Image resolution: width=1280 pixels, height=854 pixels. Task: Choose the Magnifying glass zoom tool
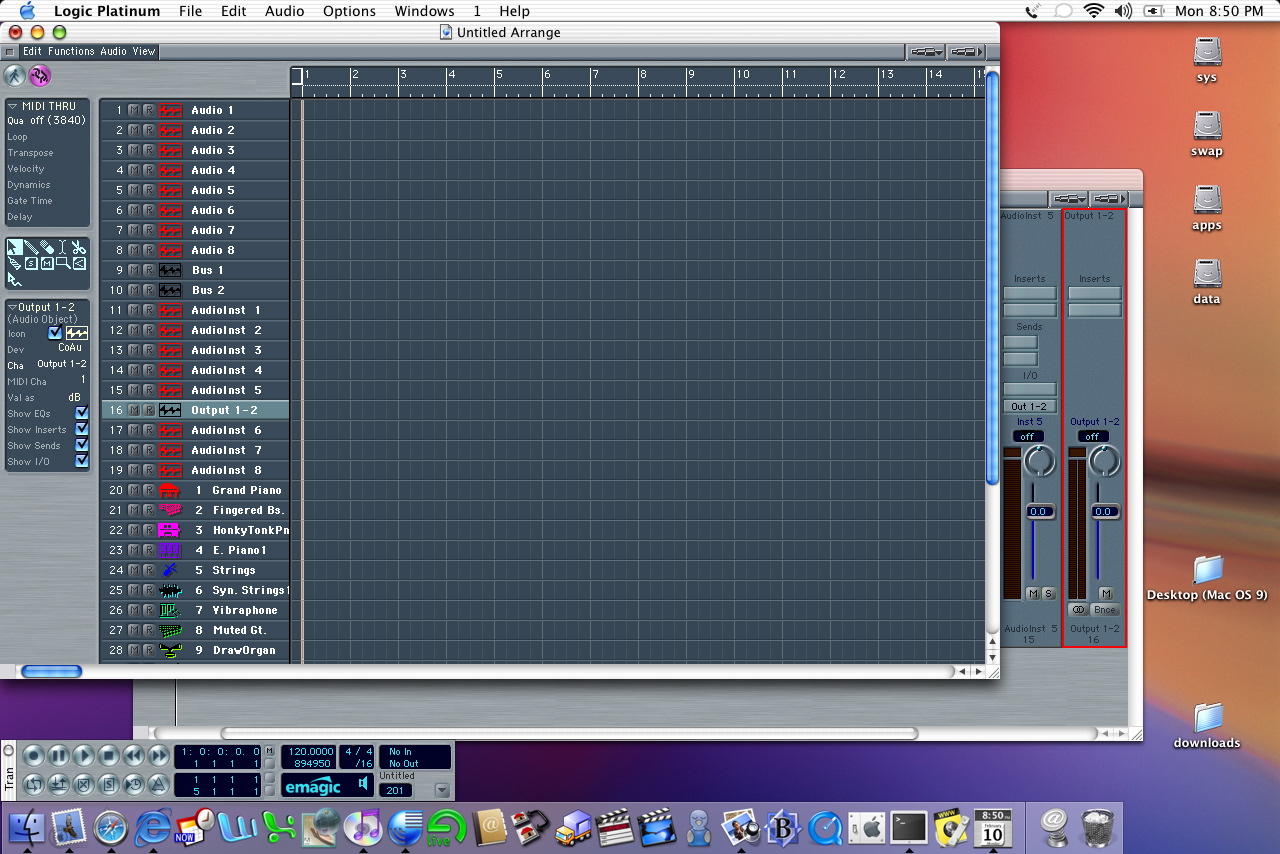[x=63, y=263]
